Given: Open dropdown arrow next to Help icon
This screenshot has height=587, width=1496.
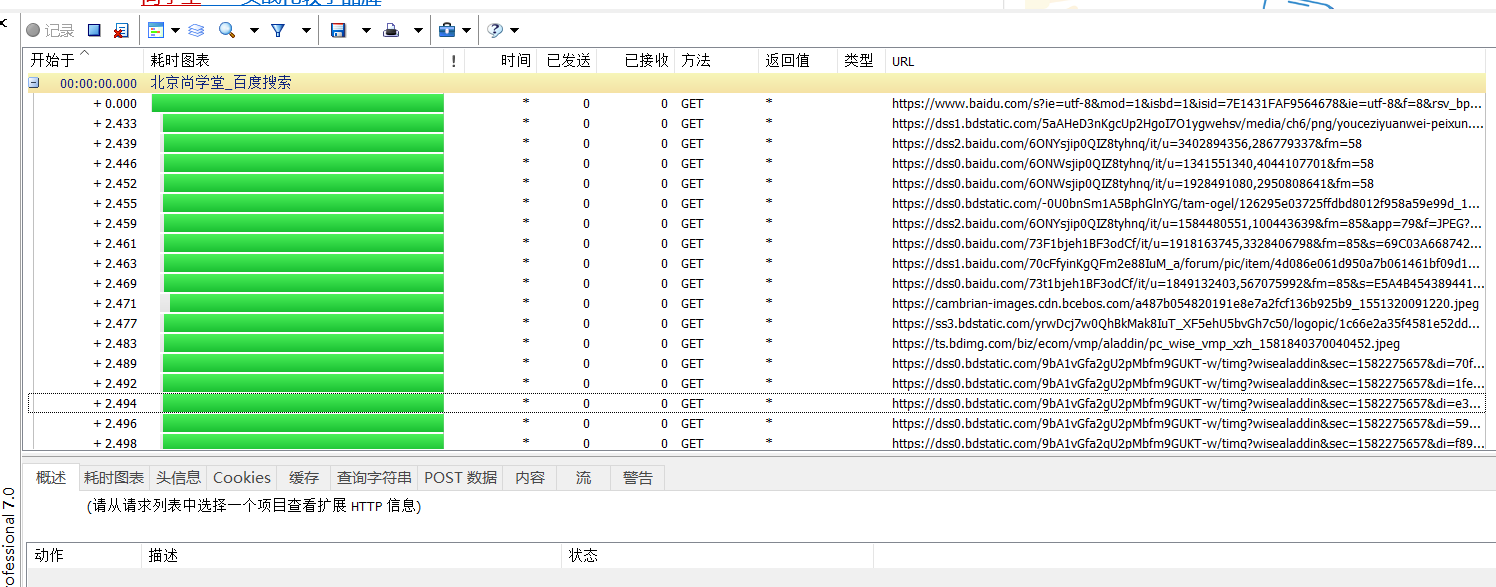Looking at the screenshot, I should click(514, 31).
